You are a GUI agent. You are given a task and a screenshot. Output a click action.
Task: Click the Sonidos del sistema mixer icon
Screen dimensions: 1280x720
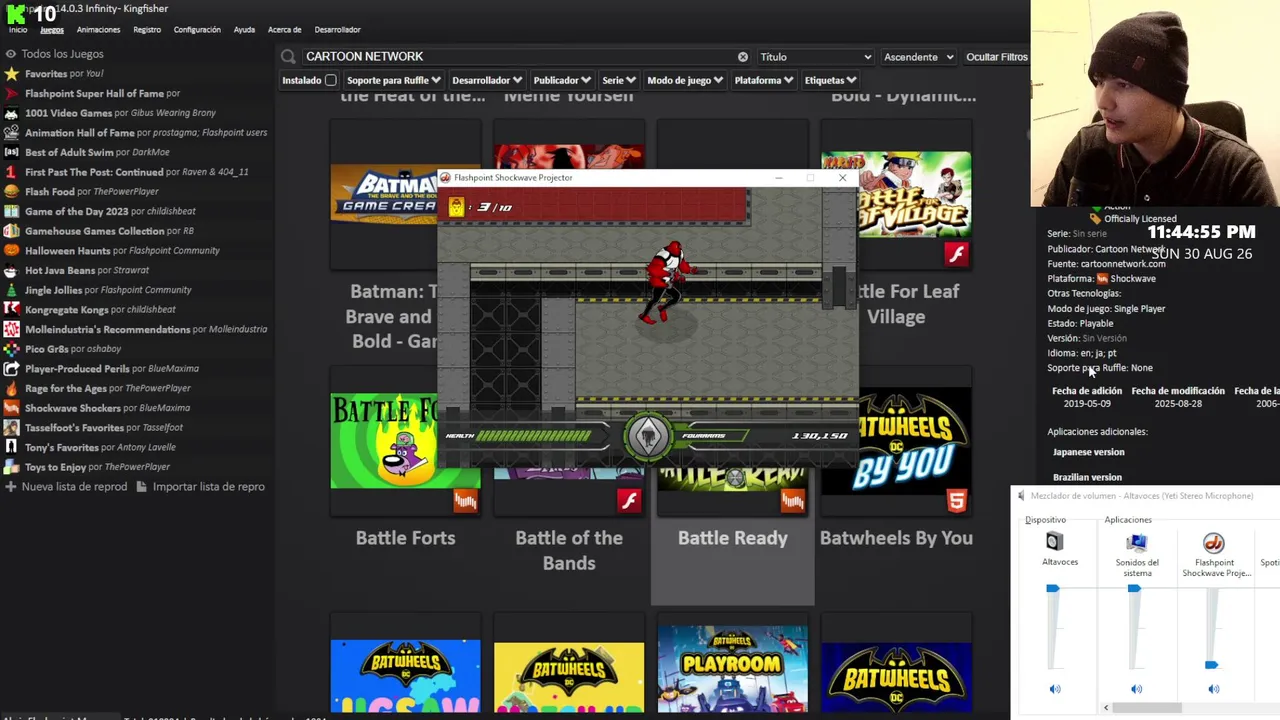(1136, 543)
